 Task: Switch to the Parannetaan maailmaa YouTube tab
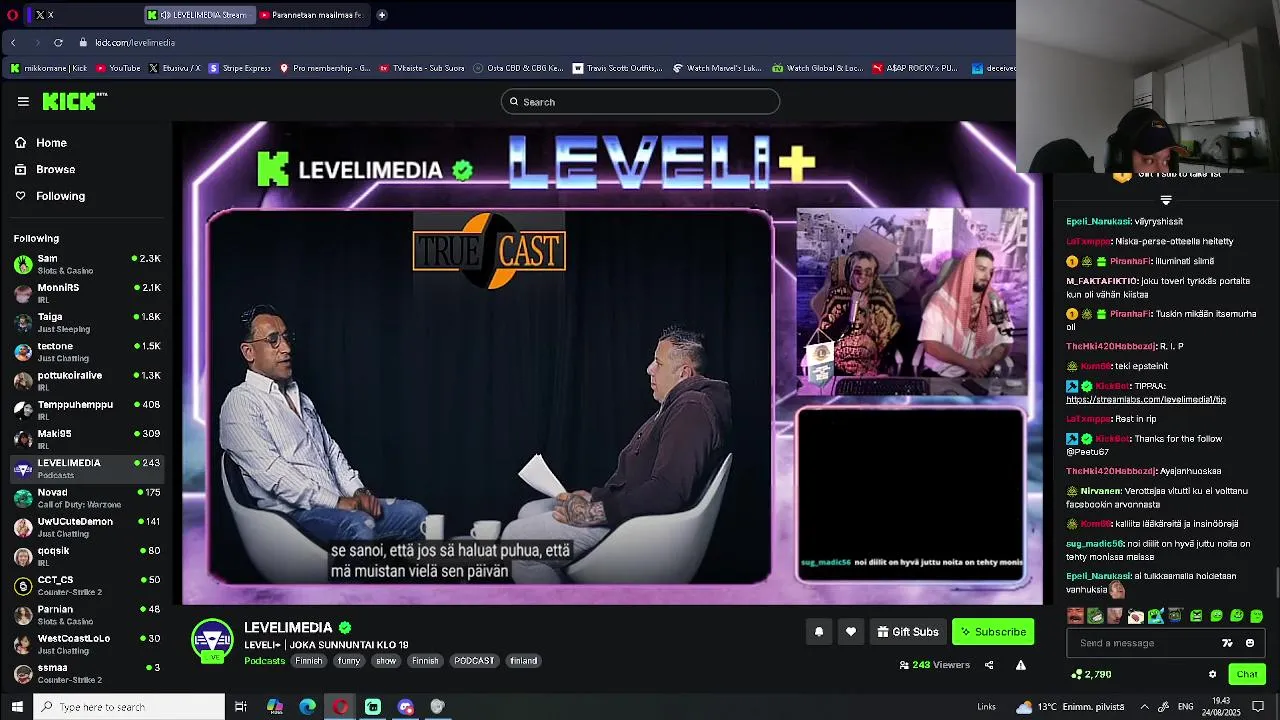314,15
